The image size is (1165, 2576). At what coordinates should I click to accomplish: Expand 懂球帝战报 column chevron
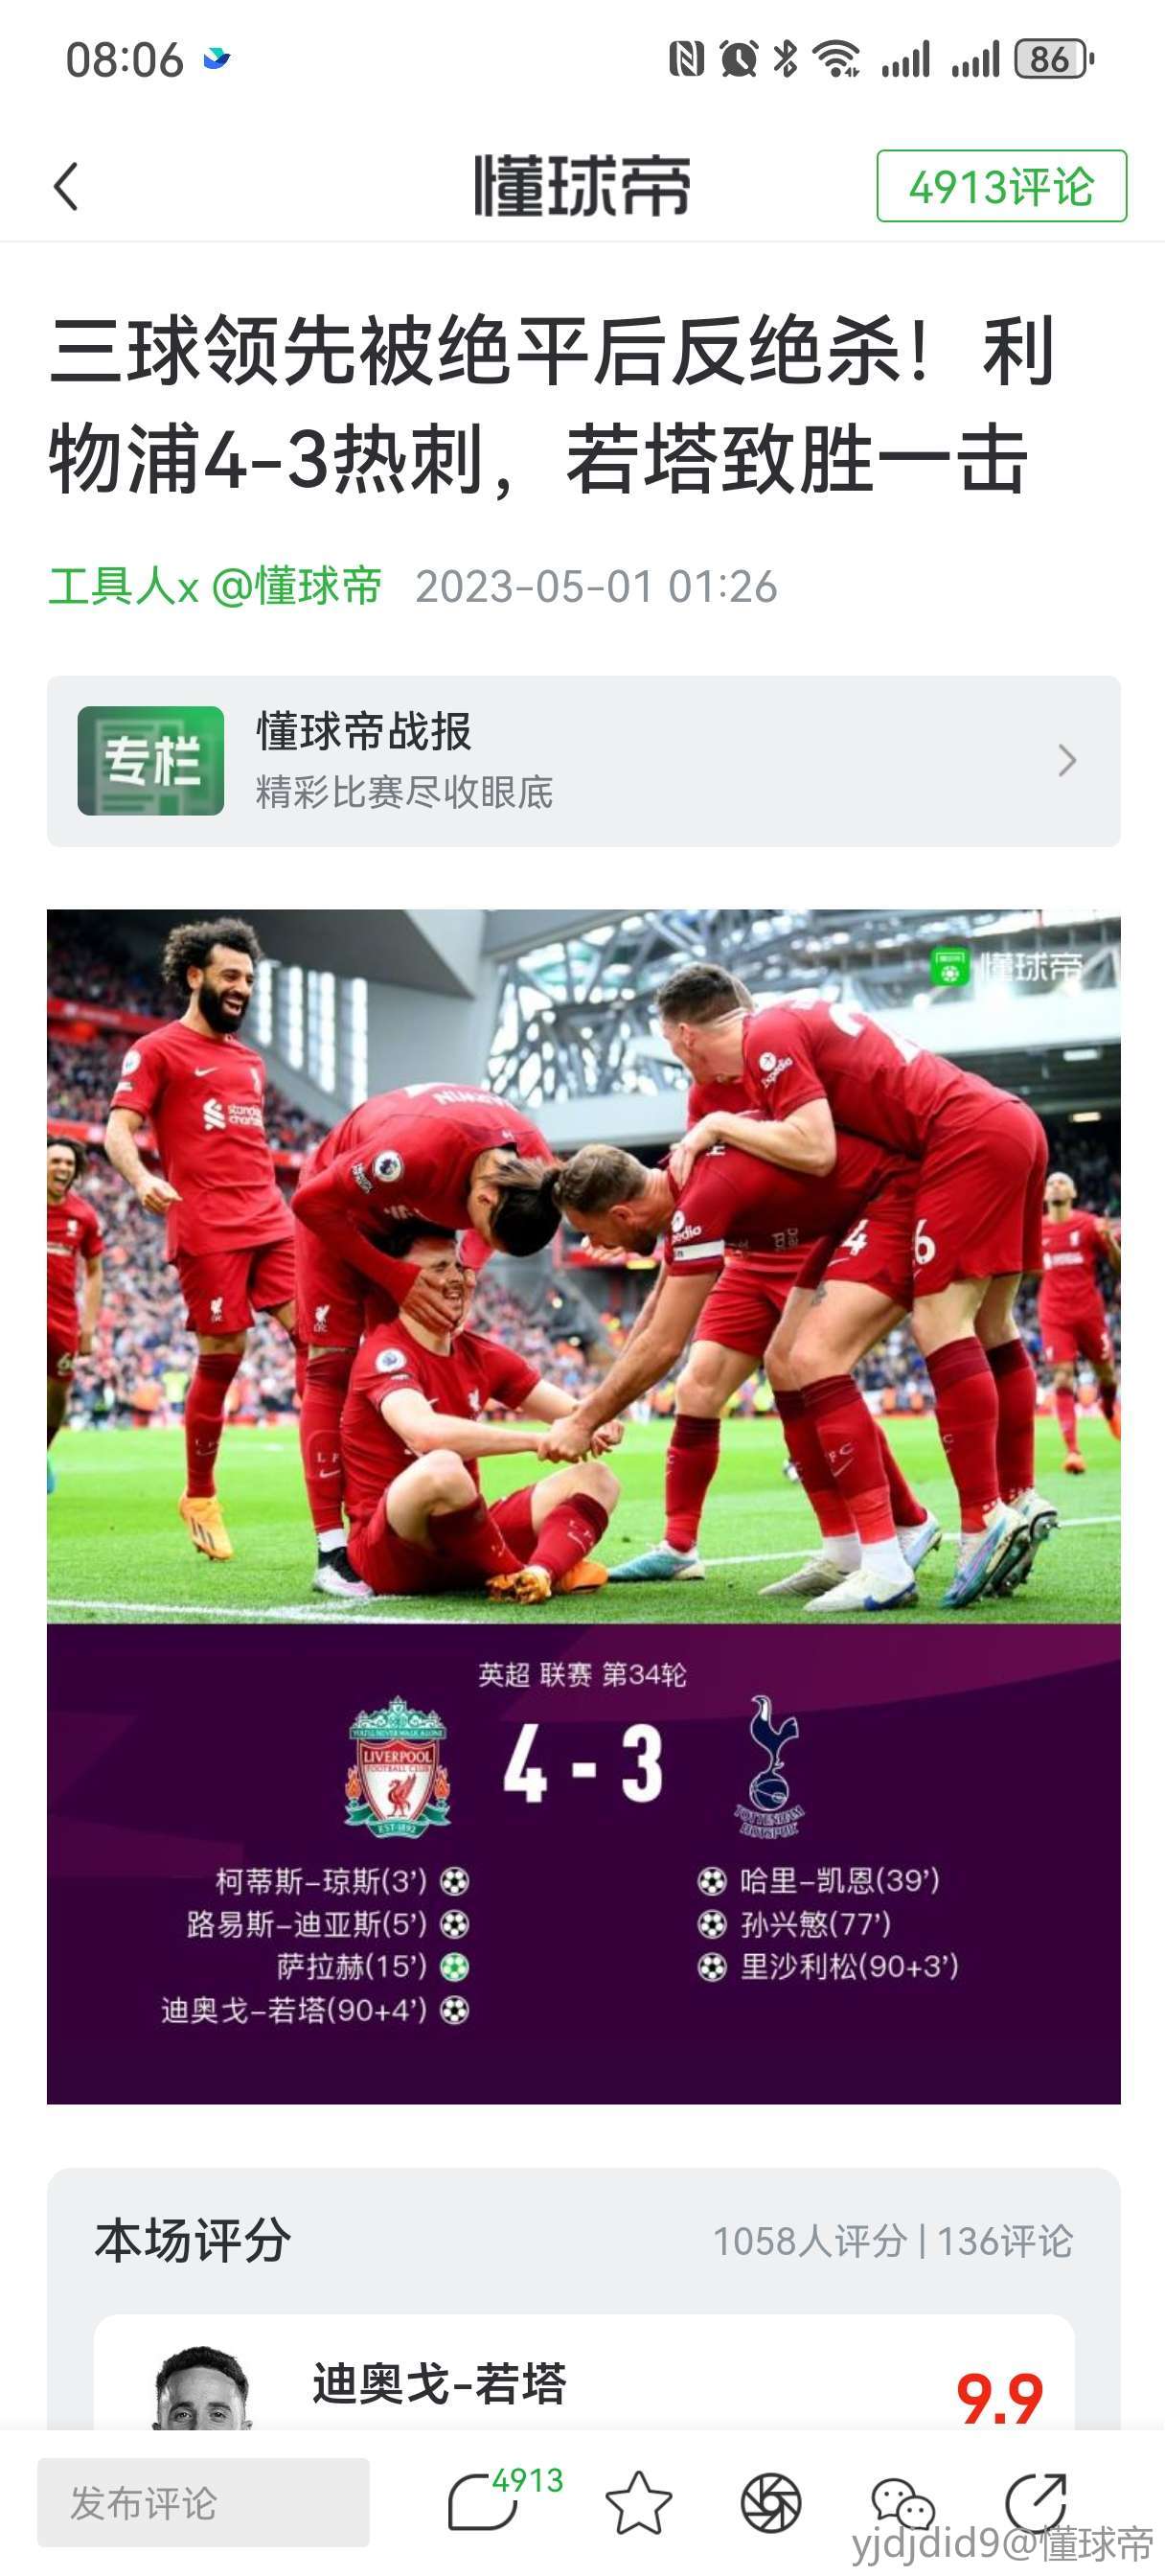coord(1067,761)
